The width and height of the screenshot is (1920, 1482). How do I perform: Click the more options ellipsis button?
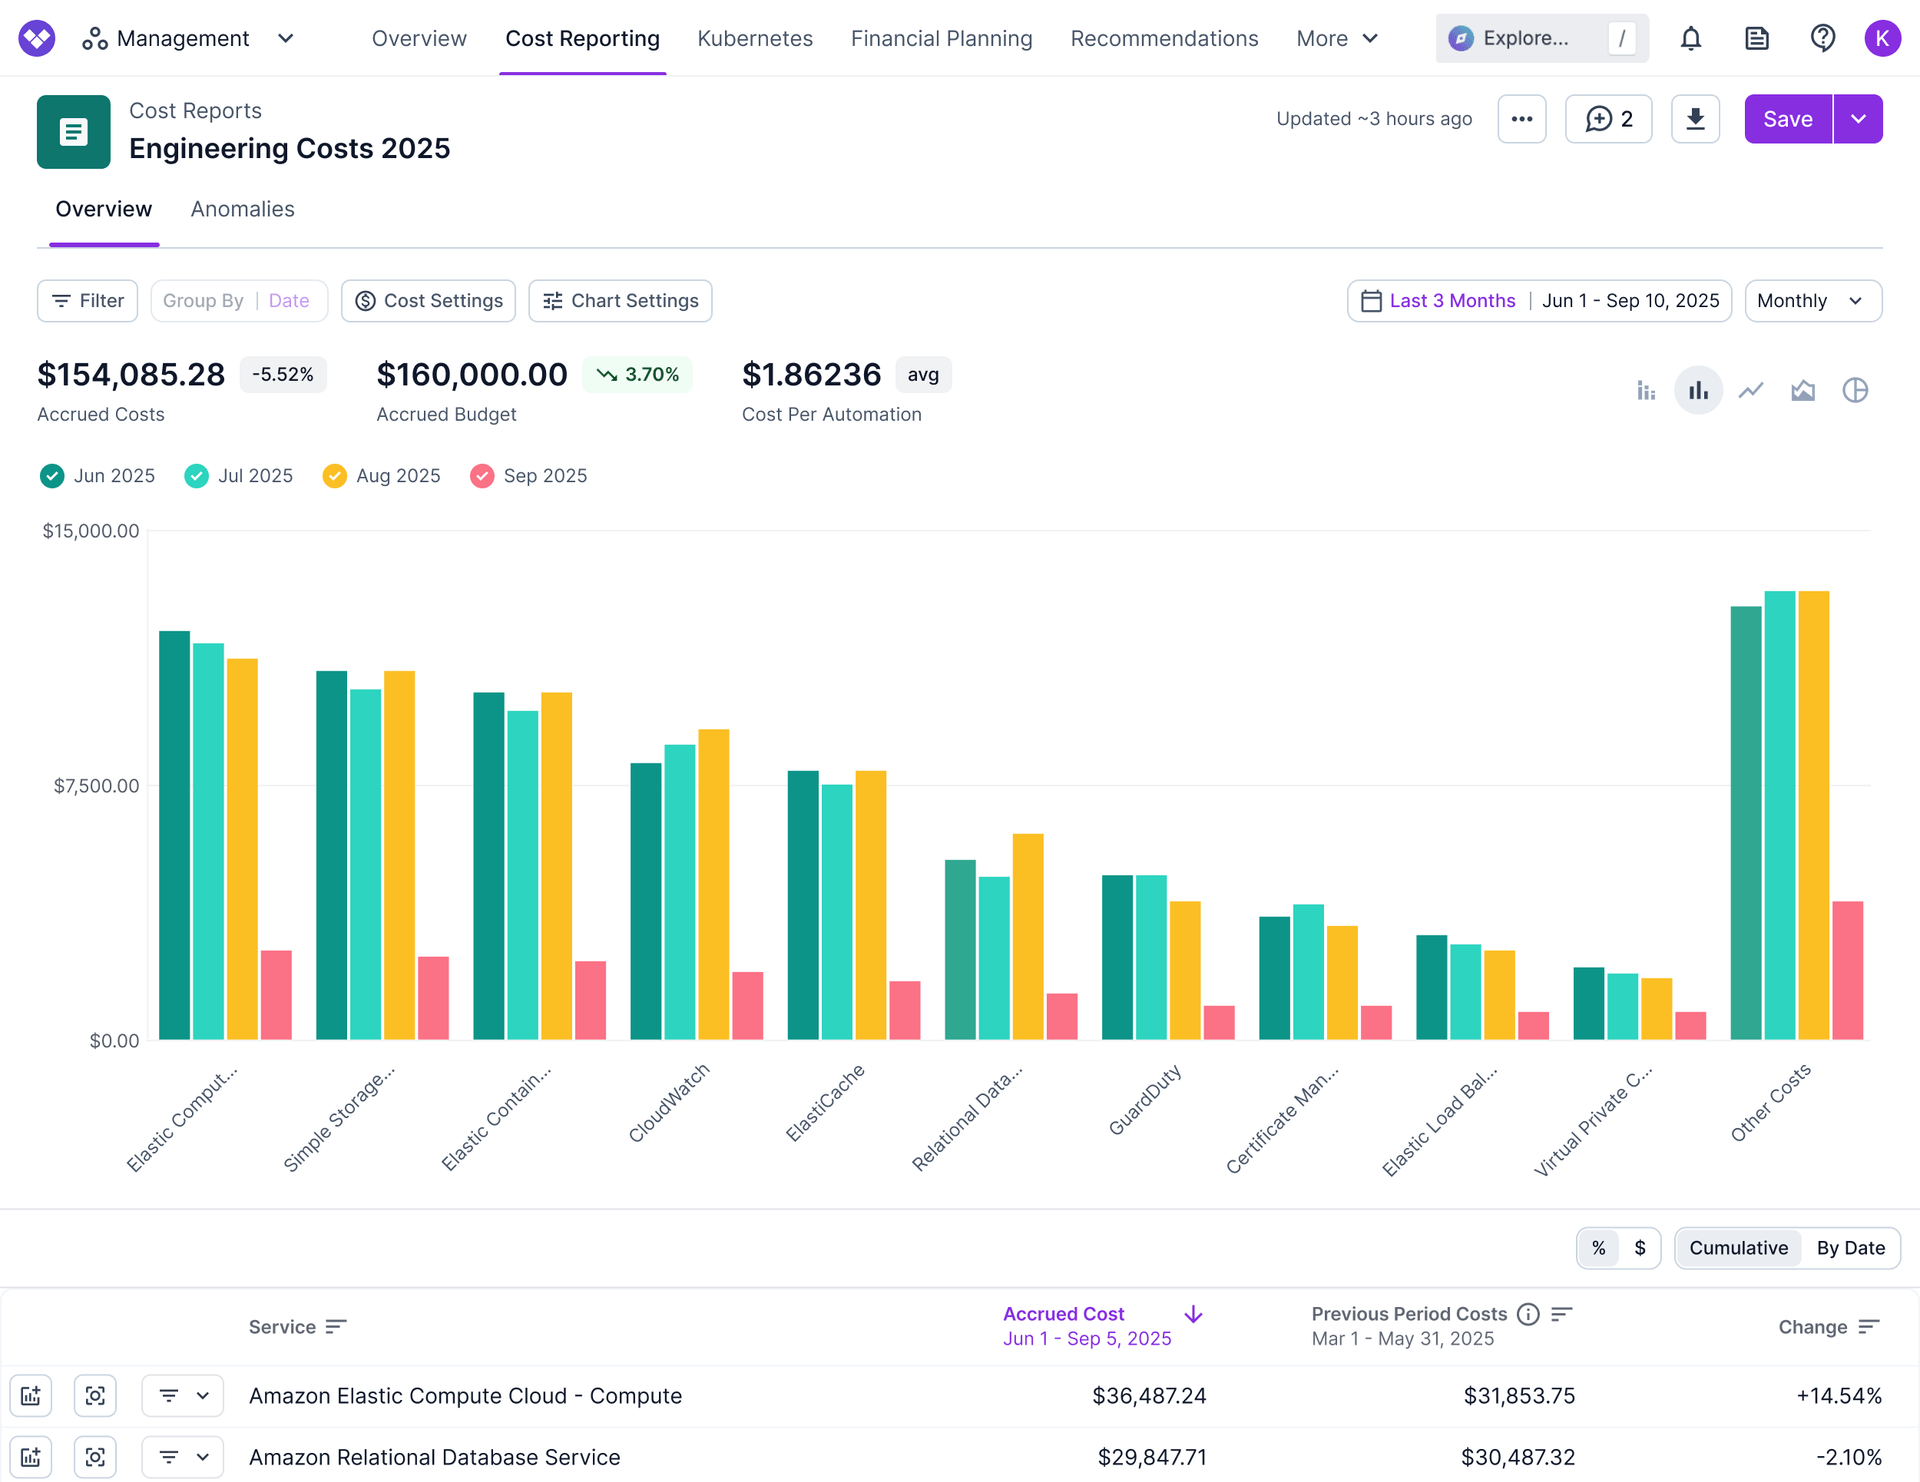[1521, 119]
